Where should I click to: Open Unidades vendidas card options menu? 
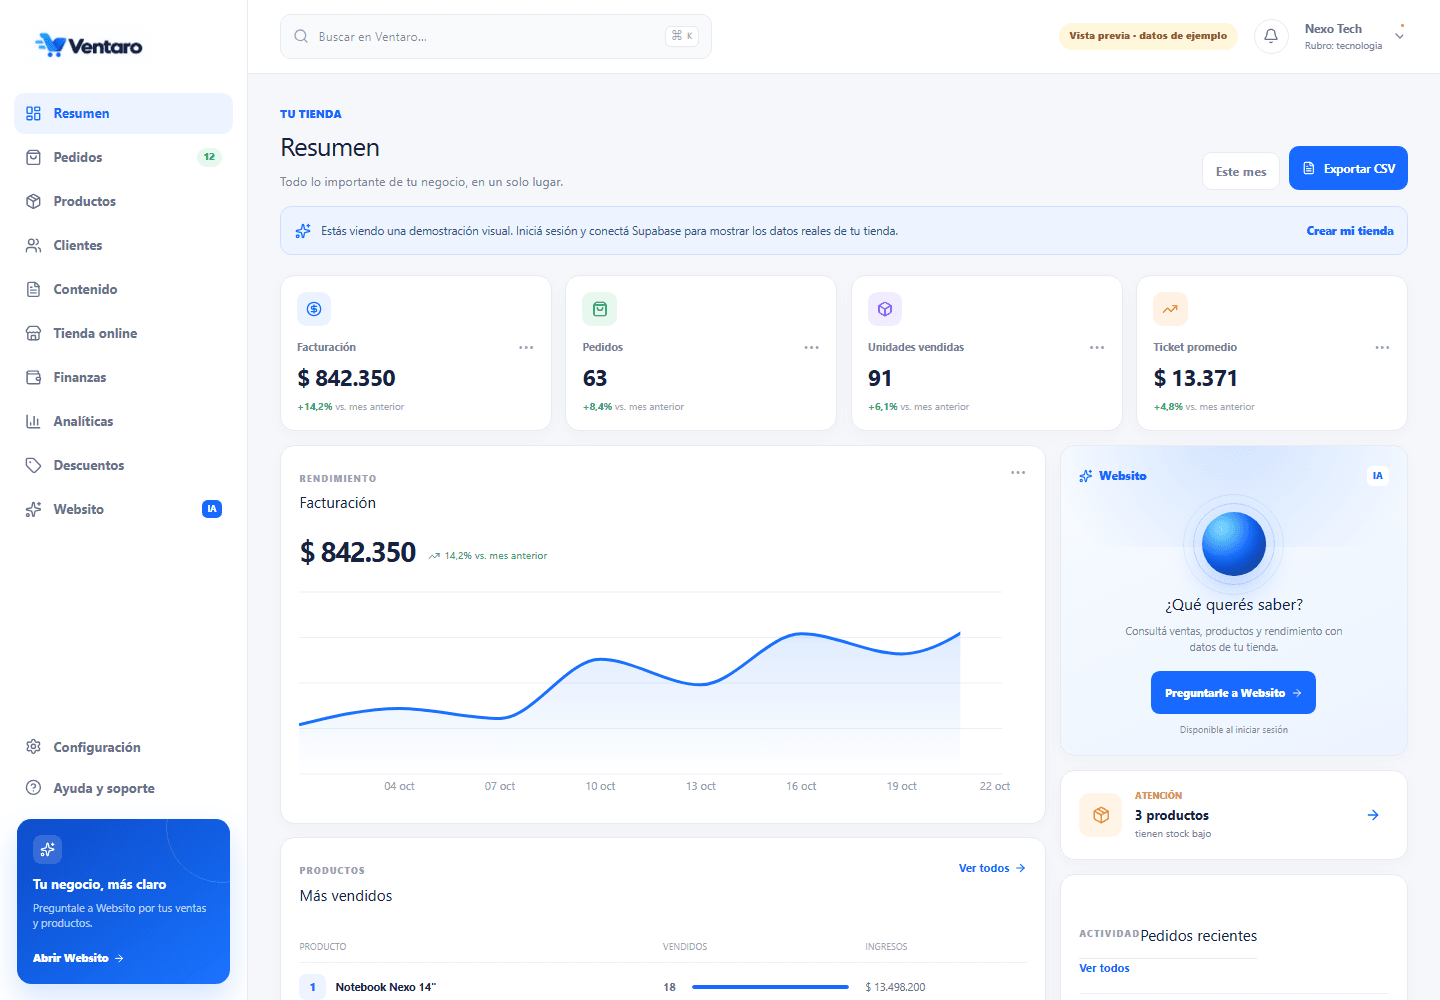[1097, 348]
